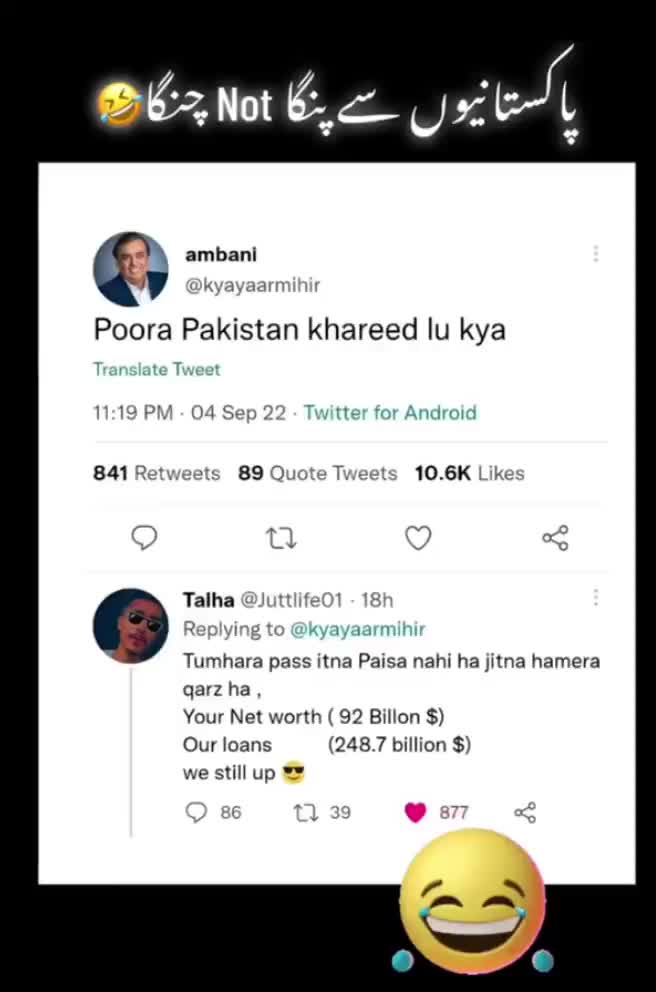This screenshot has height=992, width=656.
Task: Open Talha's profile avatar
Action: (x=131, y=625)
